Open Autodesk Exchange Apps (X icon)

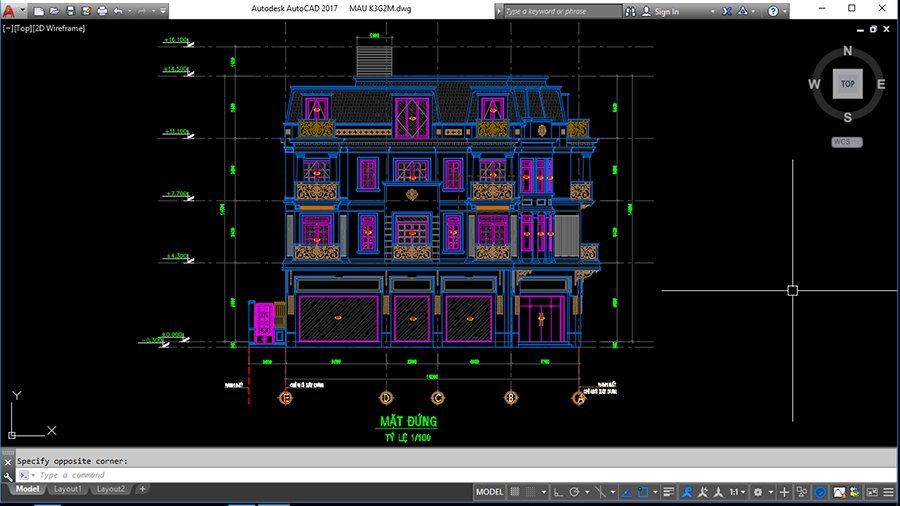(x=727, y=11)
